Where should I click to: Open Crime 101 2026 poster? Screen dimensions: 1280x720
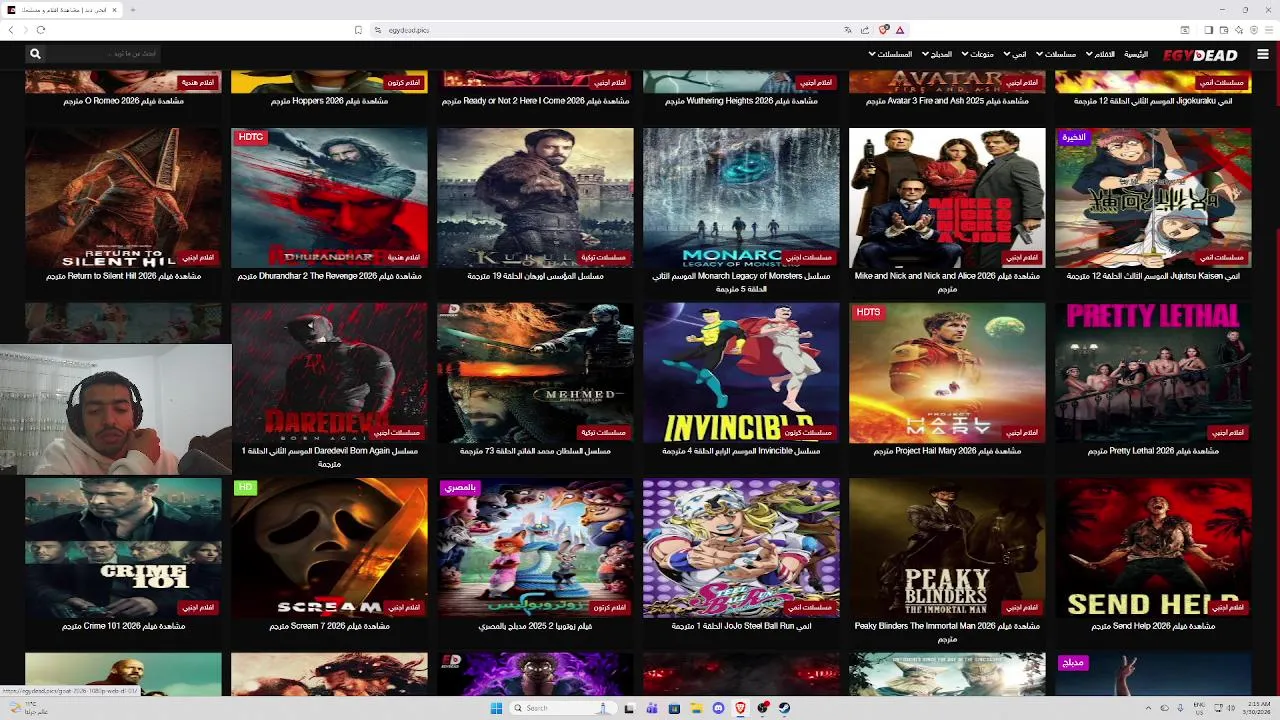point(123,548)
